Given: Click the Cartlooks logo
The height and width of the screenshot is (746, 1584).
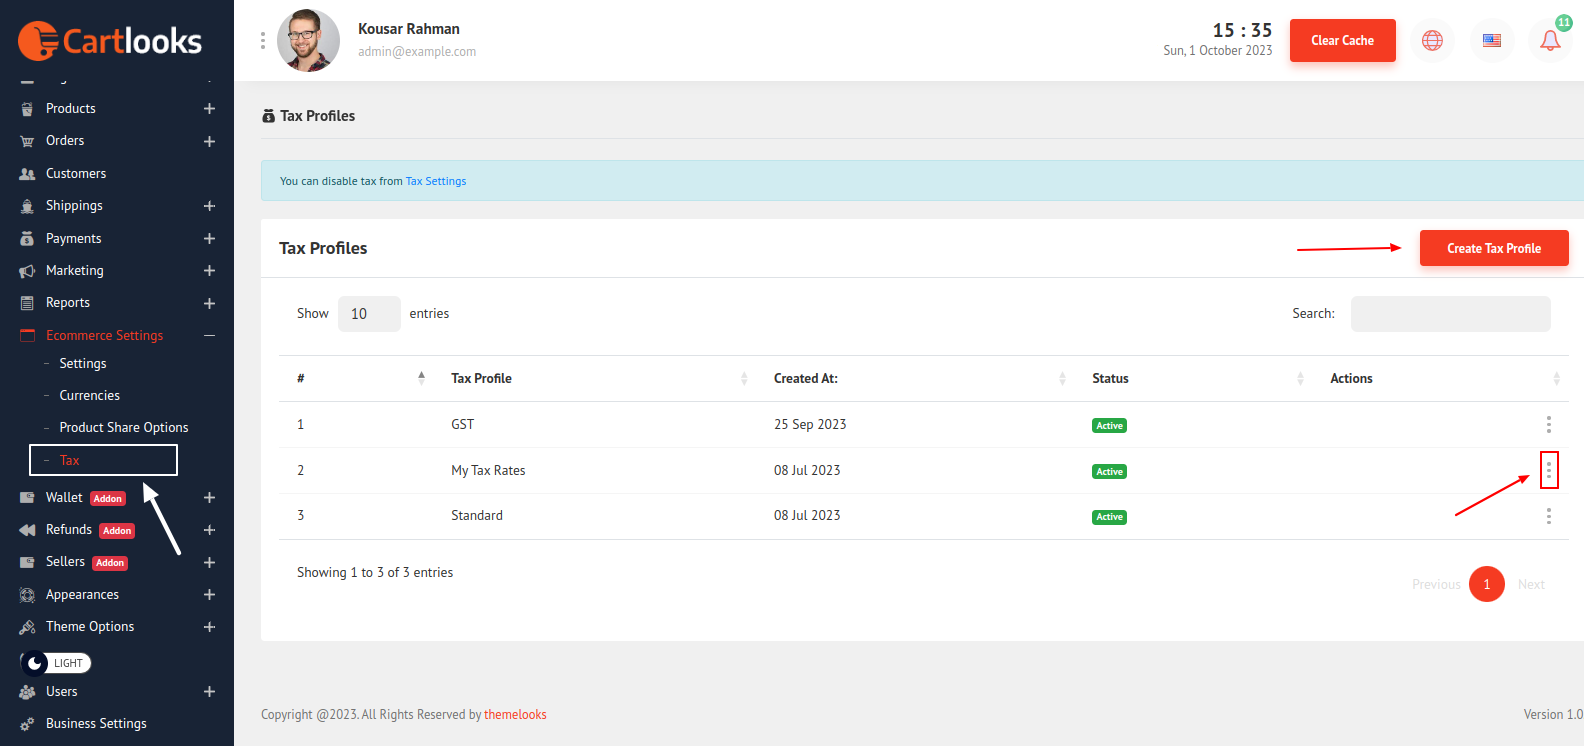Looking at the screenshot, I should [x=110, y=41].
